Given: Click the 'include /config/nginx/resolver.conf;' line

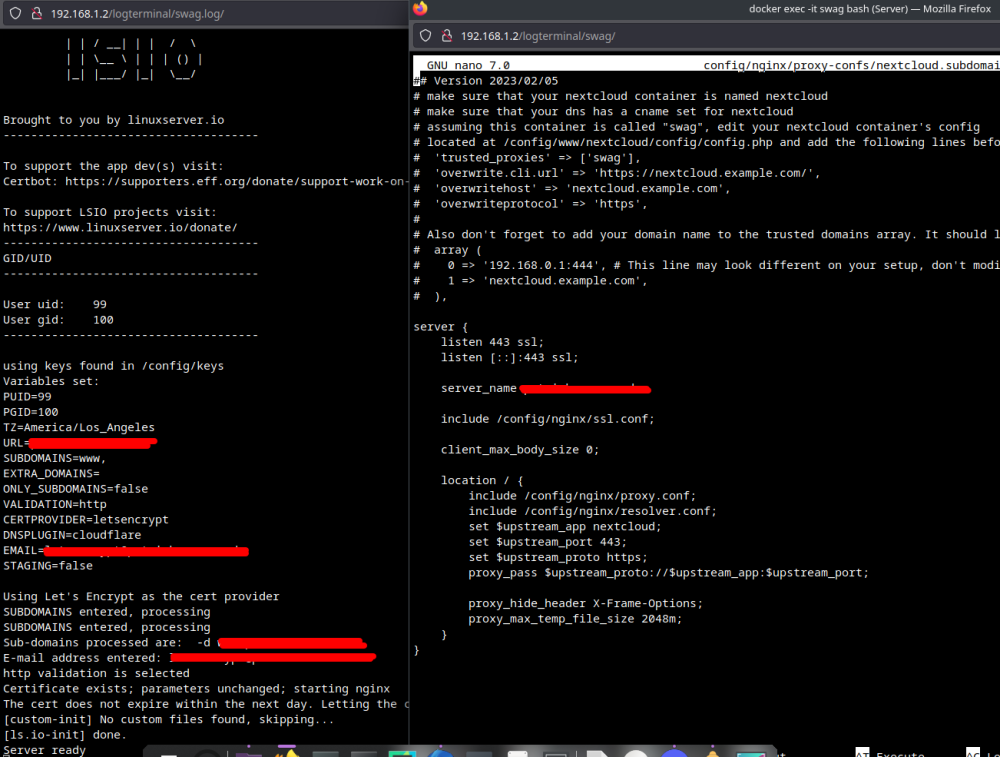Looking at the screenshot, I should [592, 511].
